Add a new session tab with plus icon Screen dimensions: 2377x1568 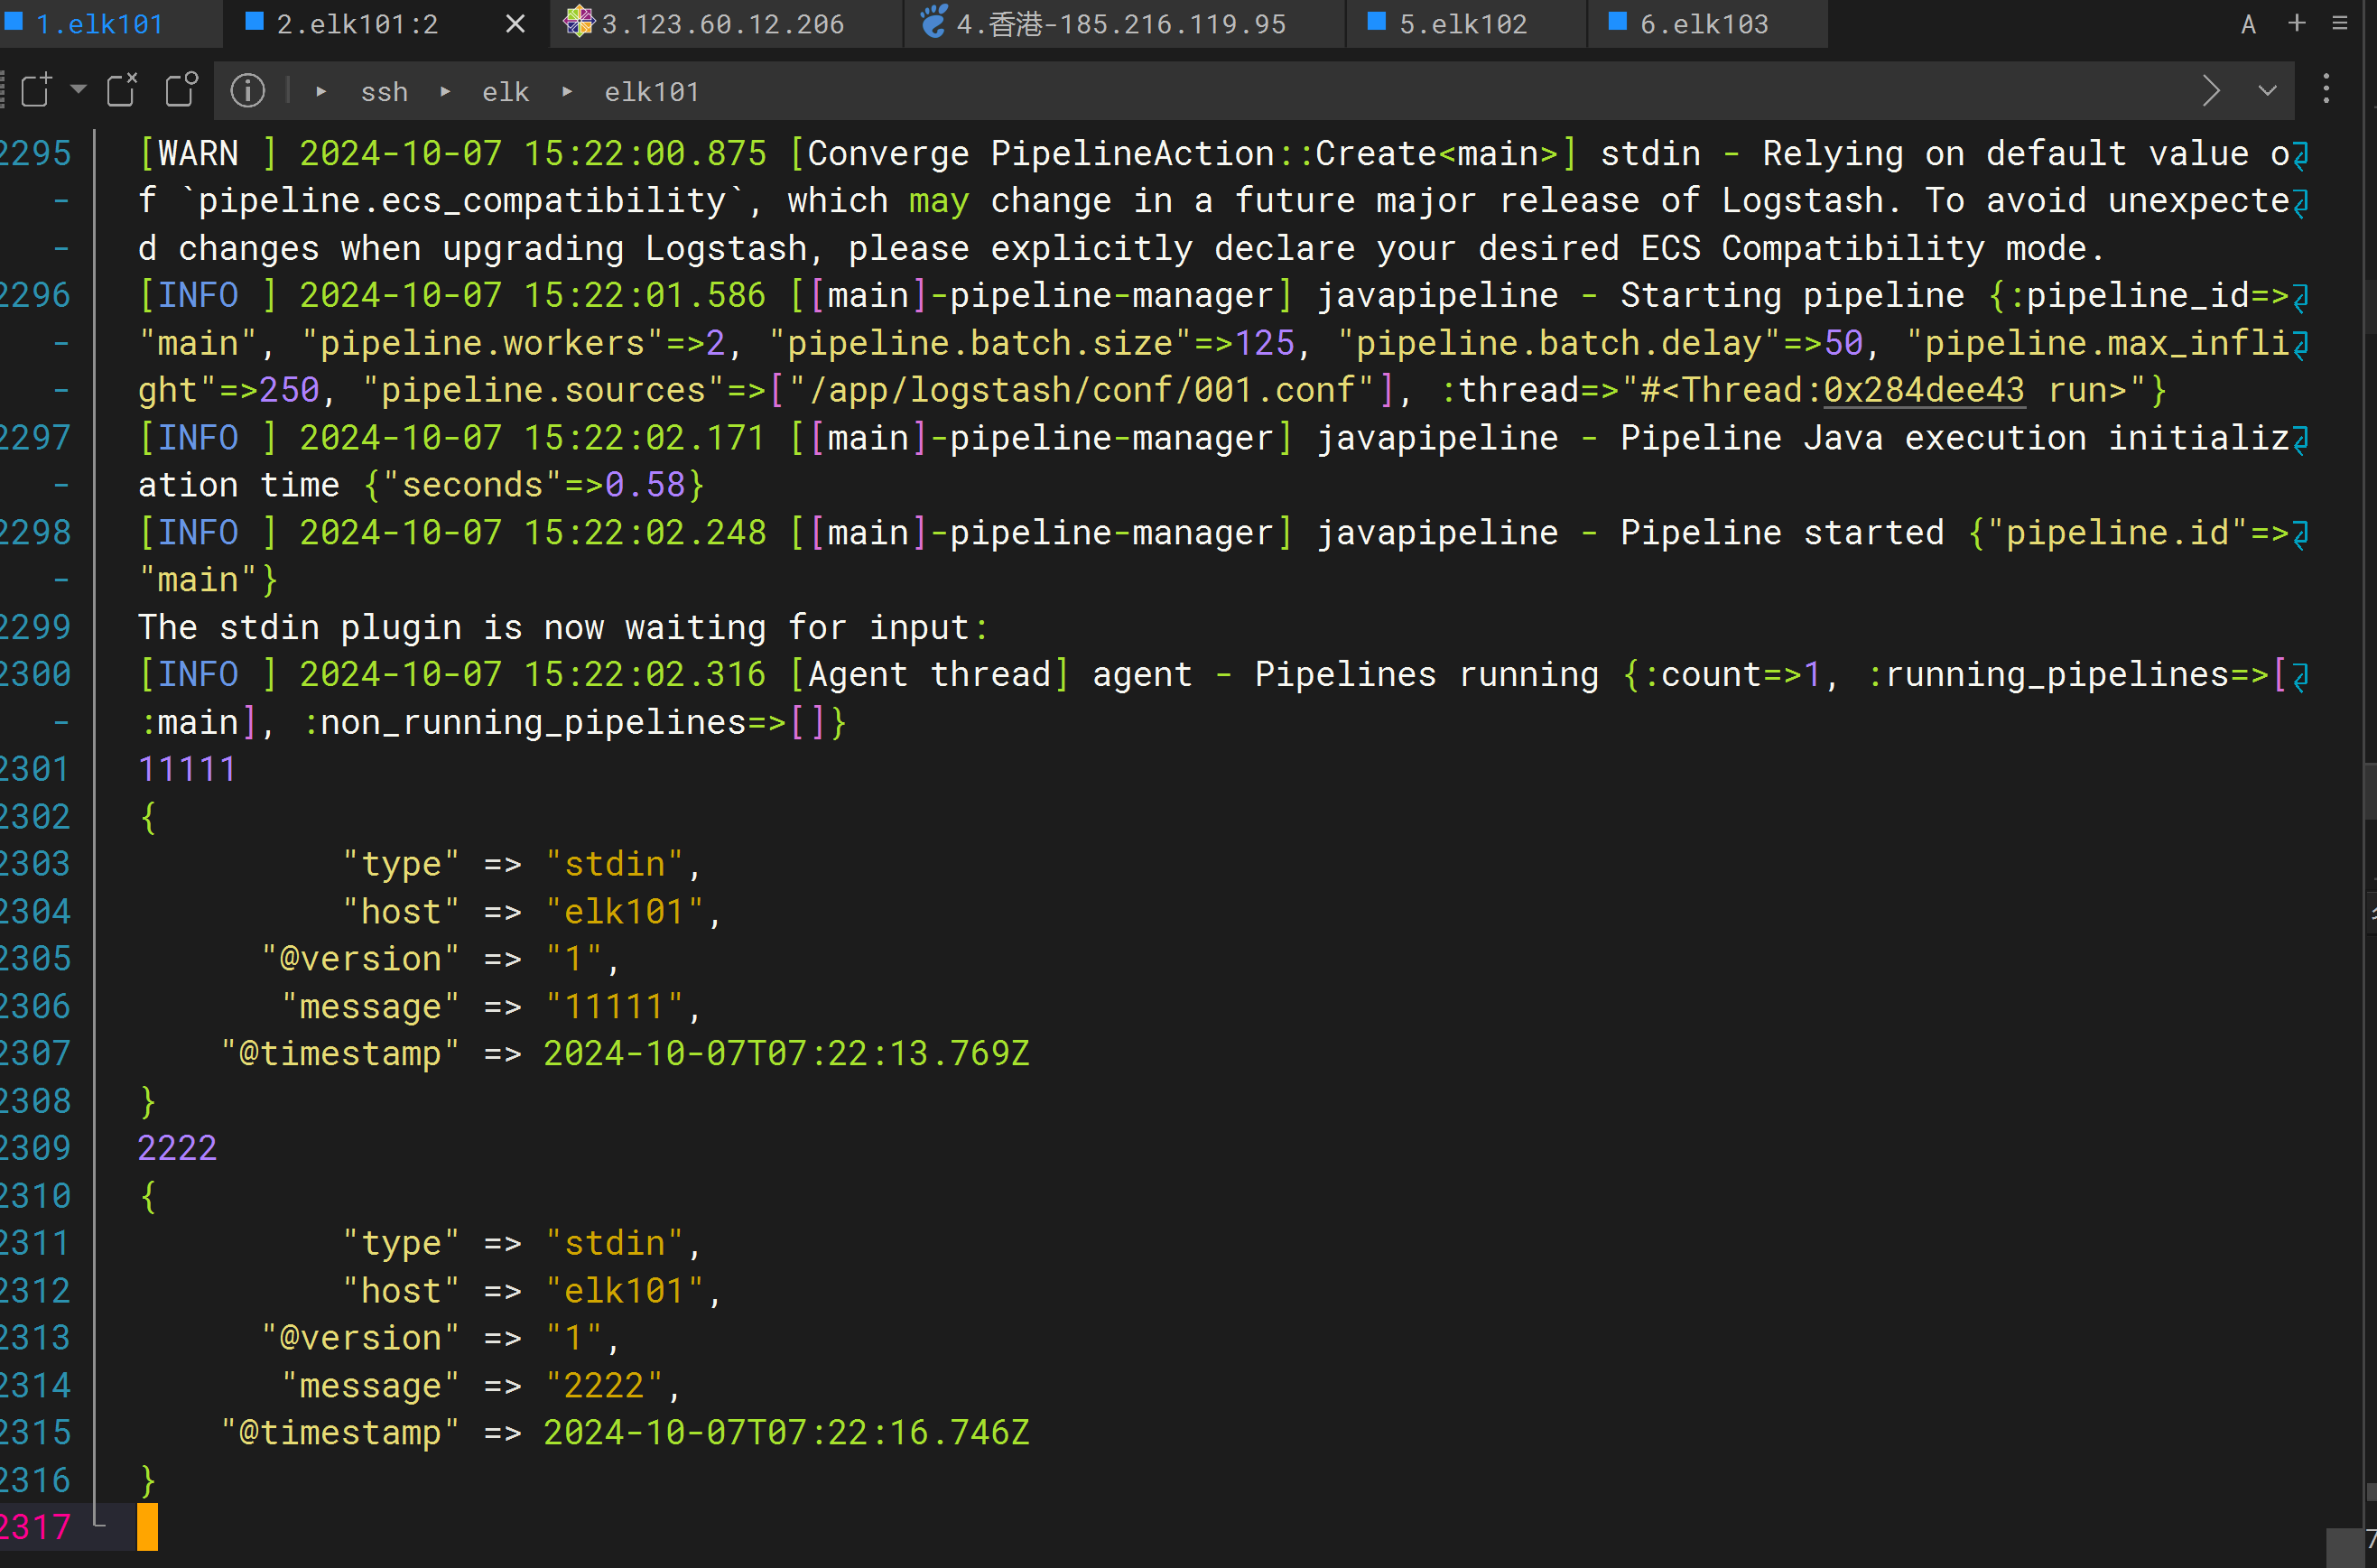2297,22
